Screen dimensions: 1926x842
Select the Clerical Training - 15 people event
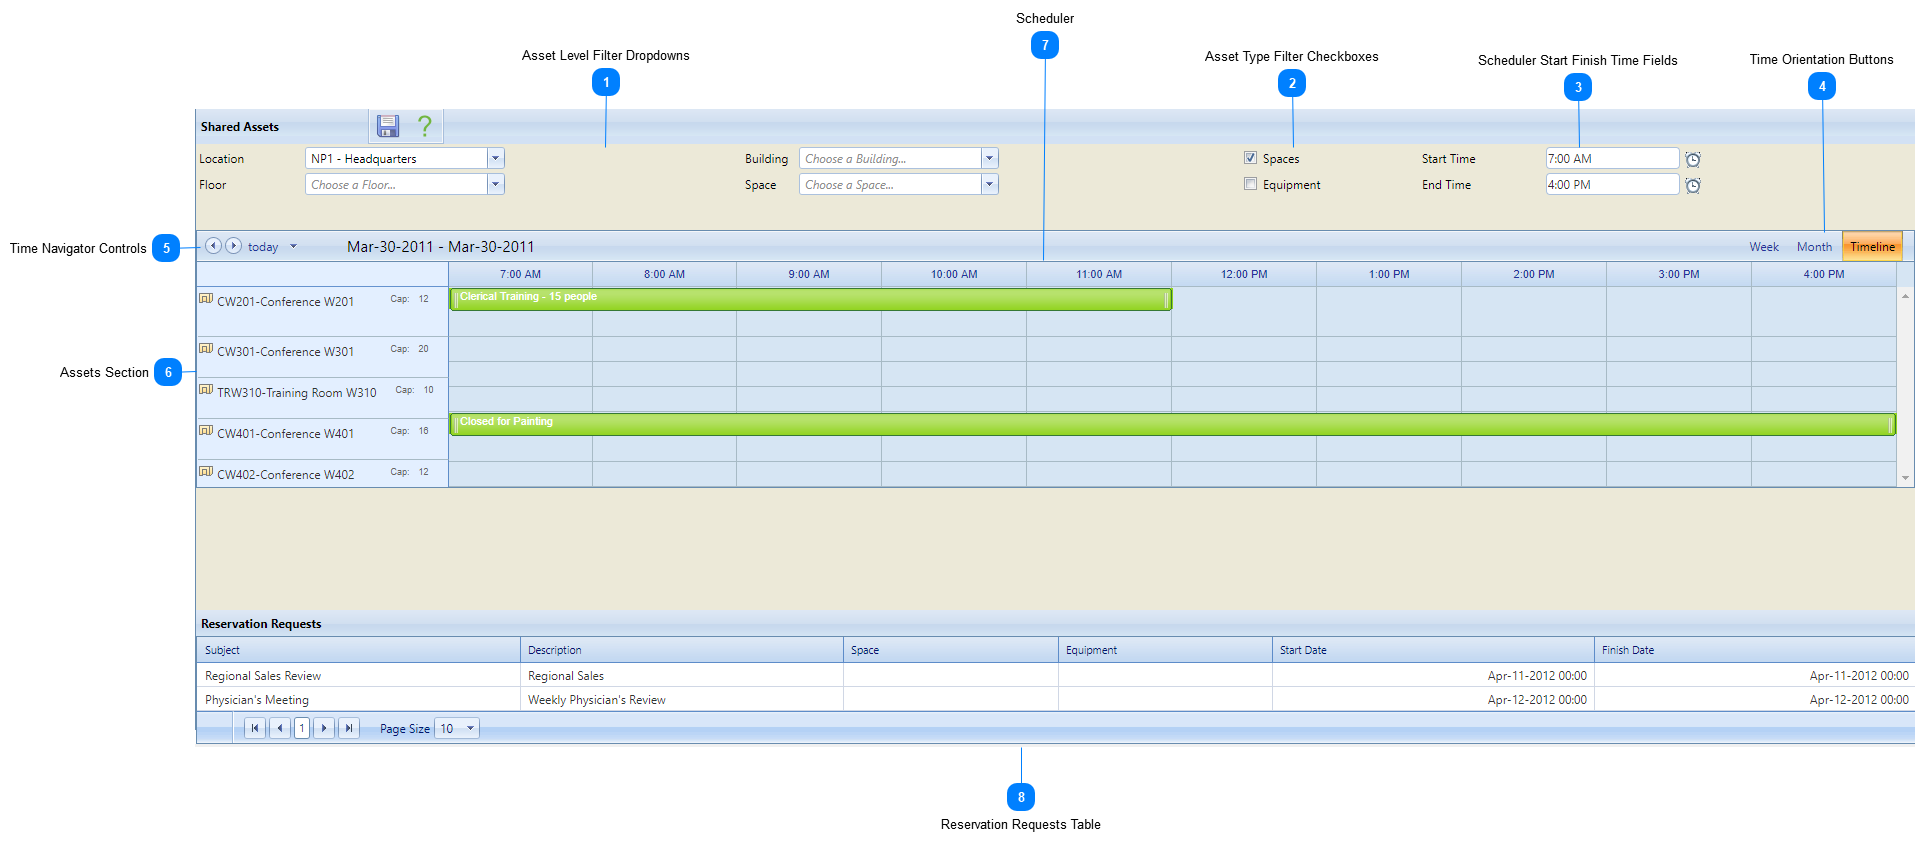(811, 299)
